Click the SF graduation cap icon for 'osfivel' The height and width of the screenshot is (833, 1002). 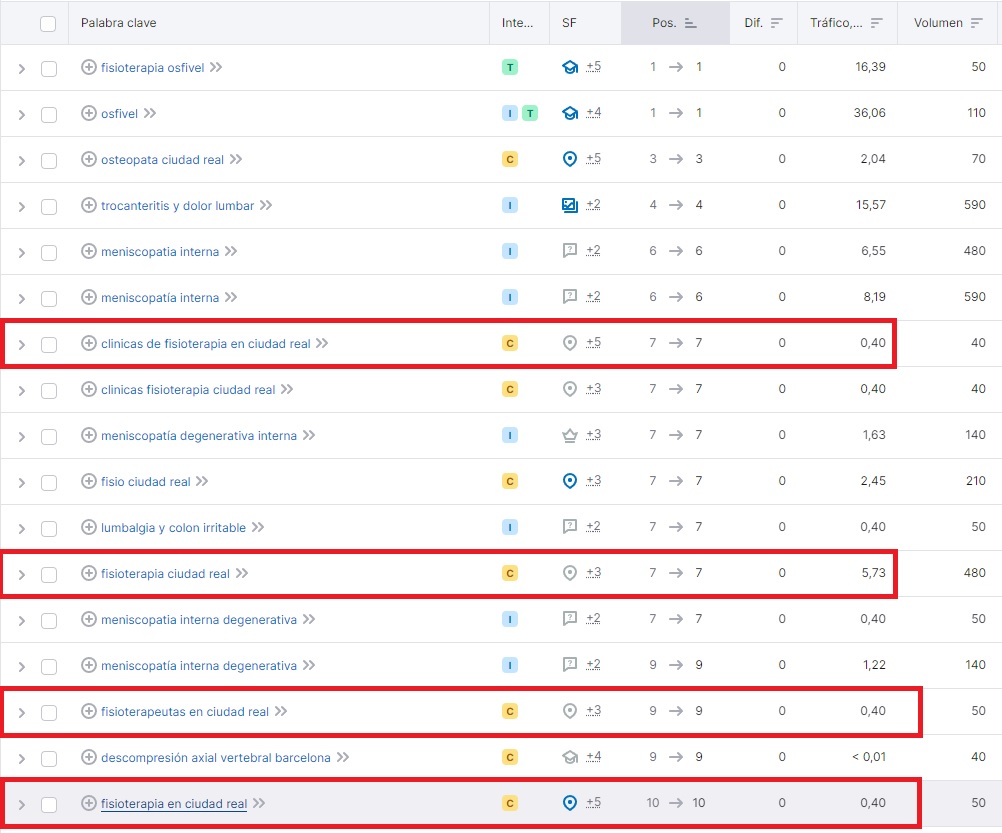570,113
